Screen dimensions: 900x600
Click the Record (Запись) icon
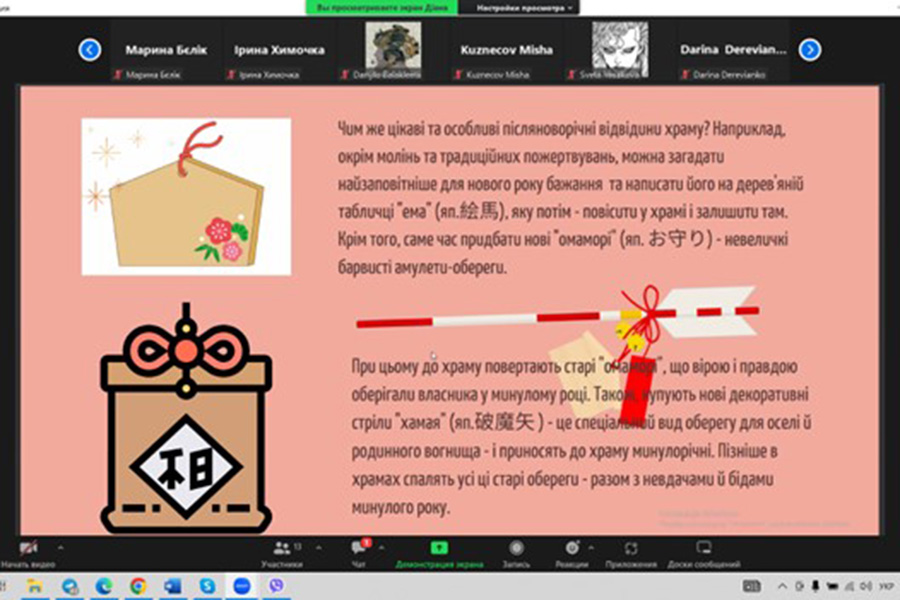pos(516,548)
